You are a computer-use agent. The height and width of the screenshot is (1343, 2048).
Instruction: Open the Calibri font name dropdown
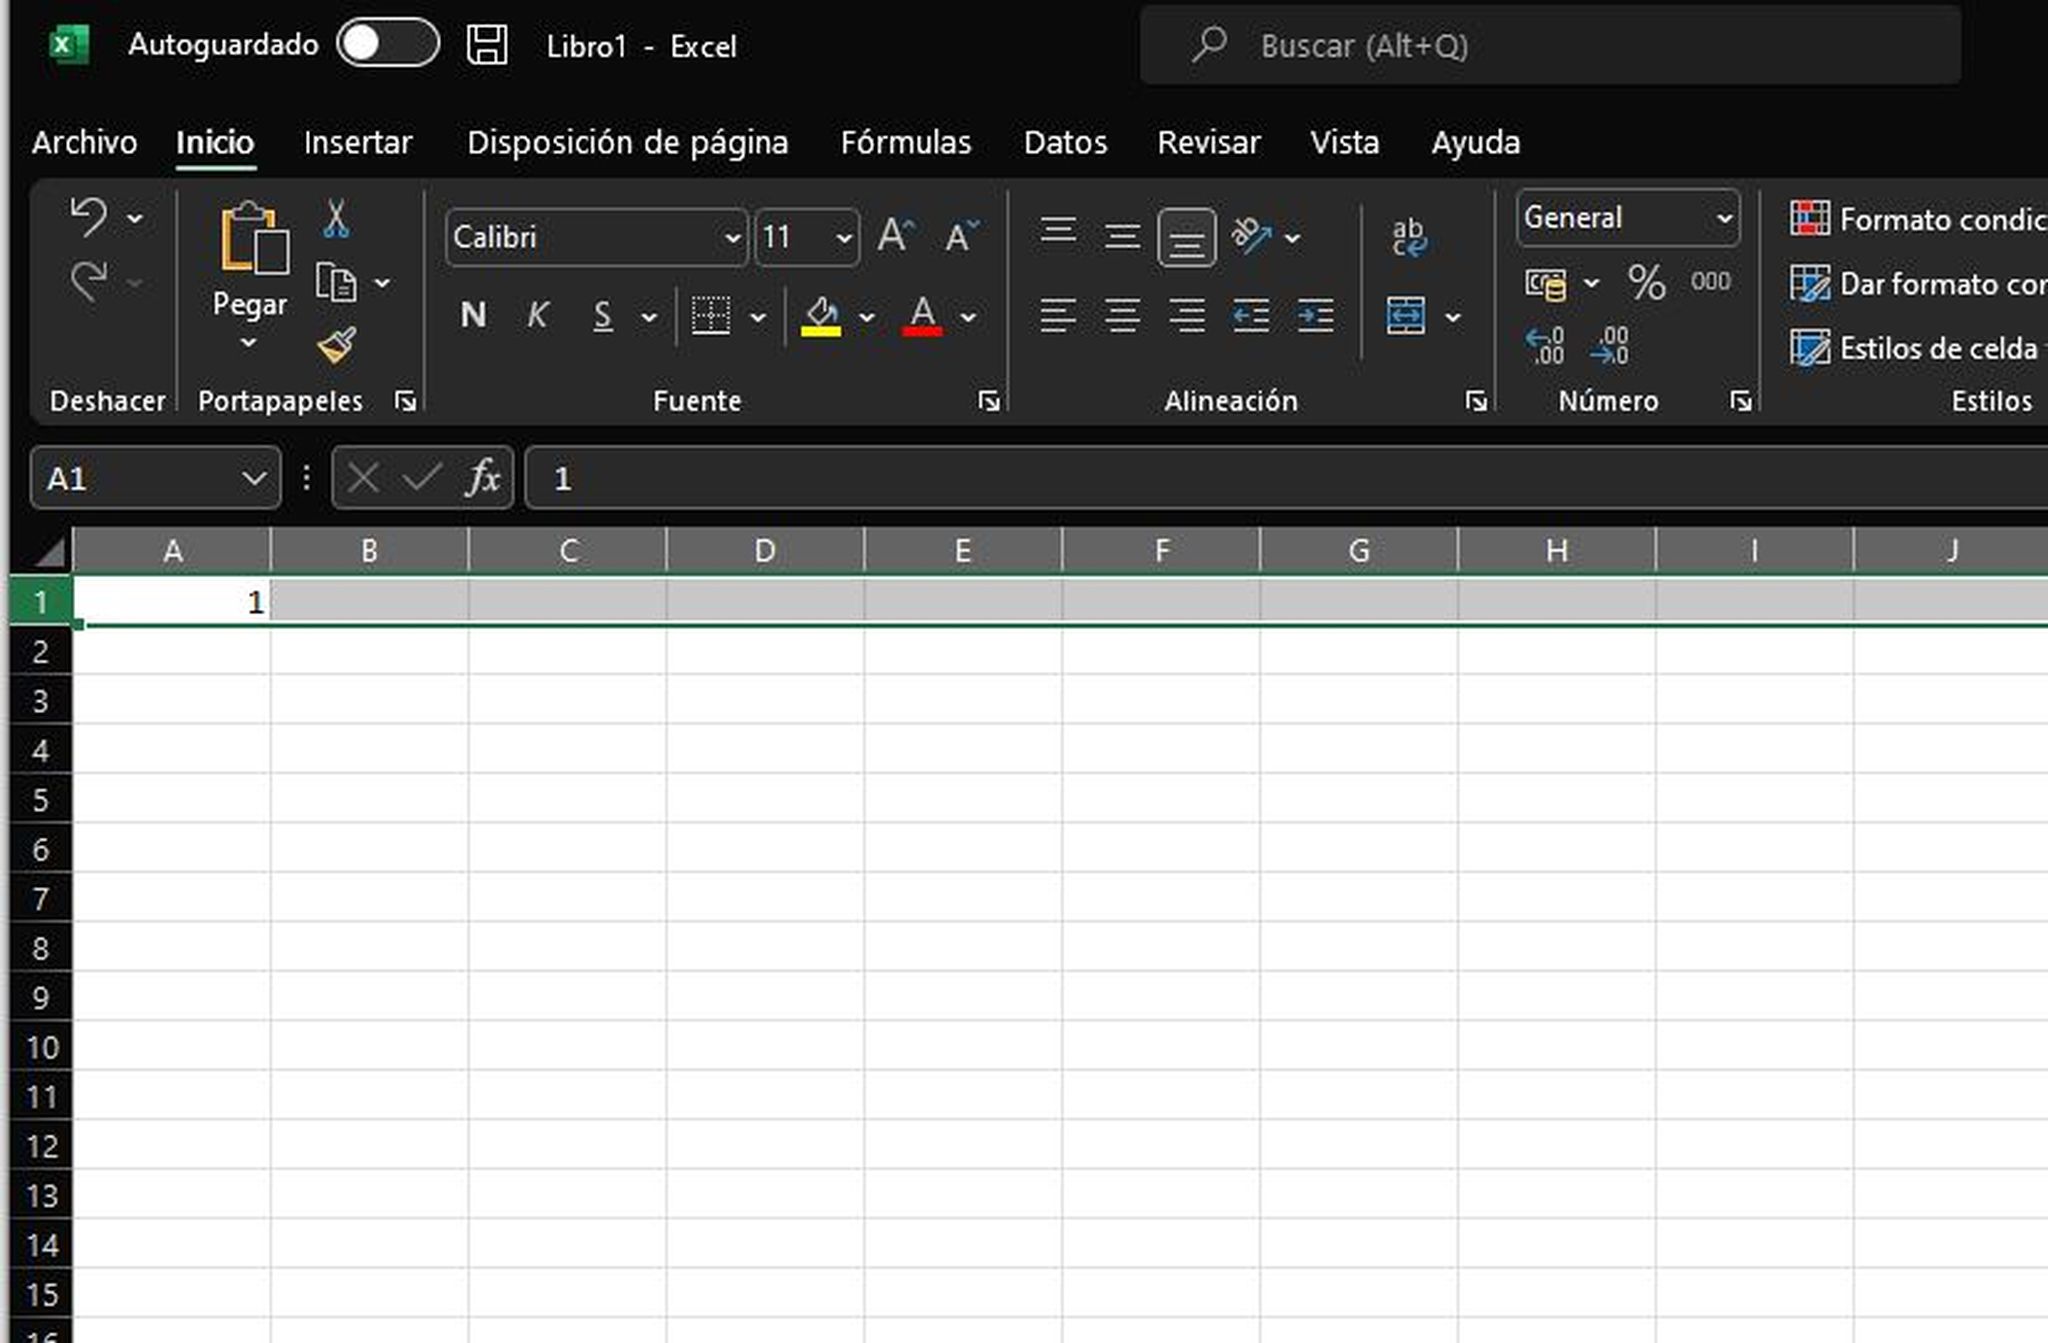point(731,238)
